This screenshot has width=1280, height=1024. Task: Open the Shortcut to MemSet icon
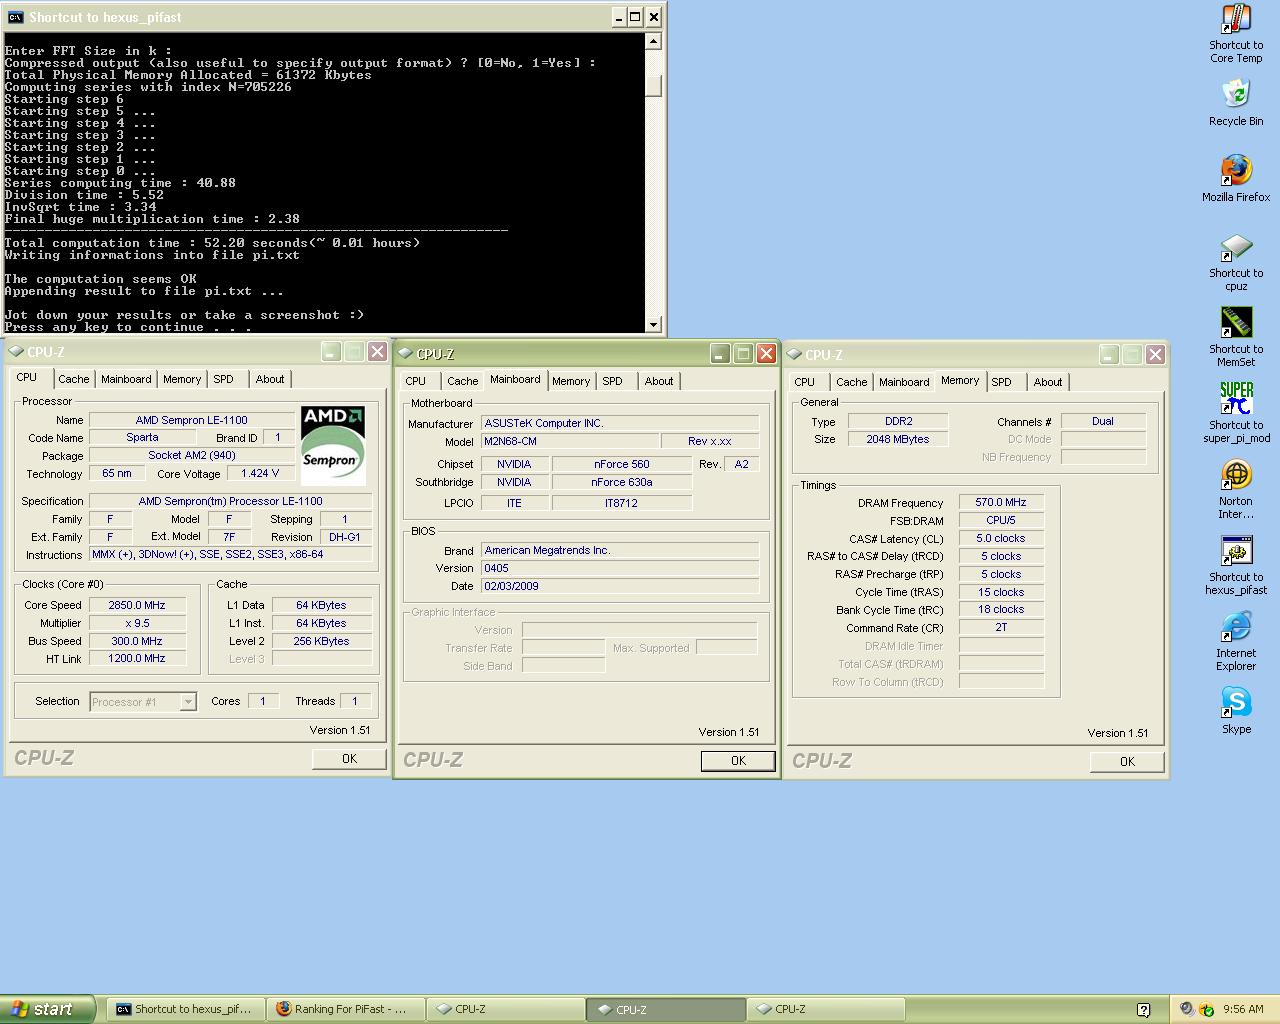(x=1236, y=338)
